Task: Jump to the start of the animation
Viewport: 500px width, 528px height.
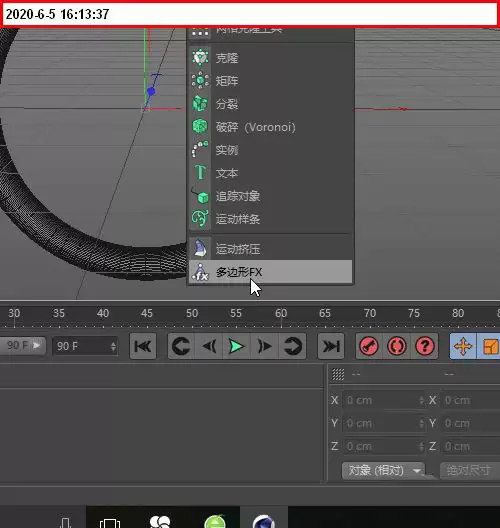Action: point(143,346)
